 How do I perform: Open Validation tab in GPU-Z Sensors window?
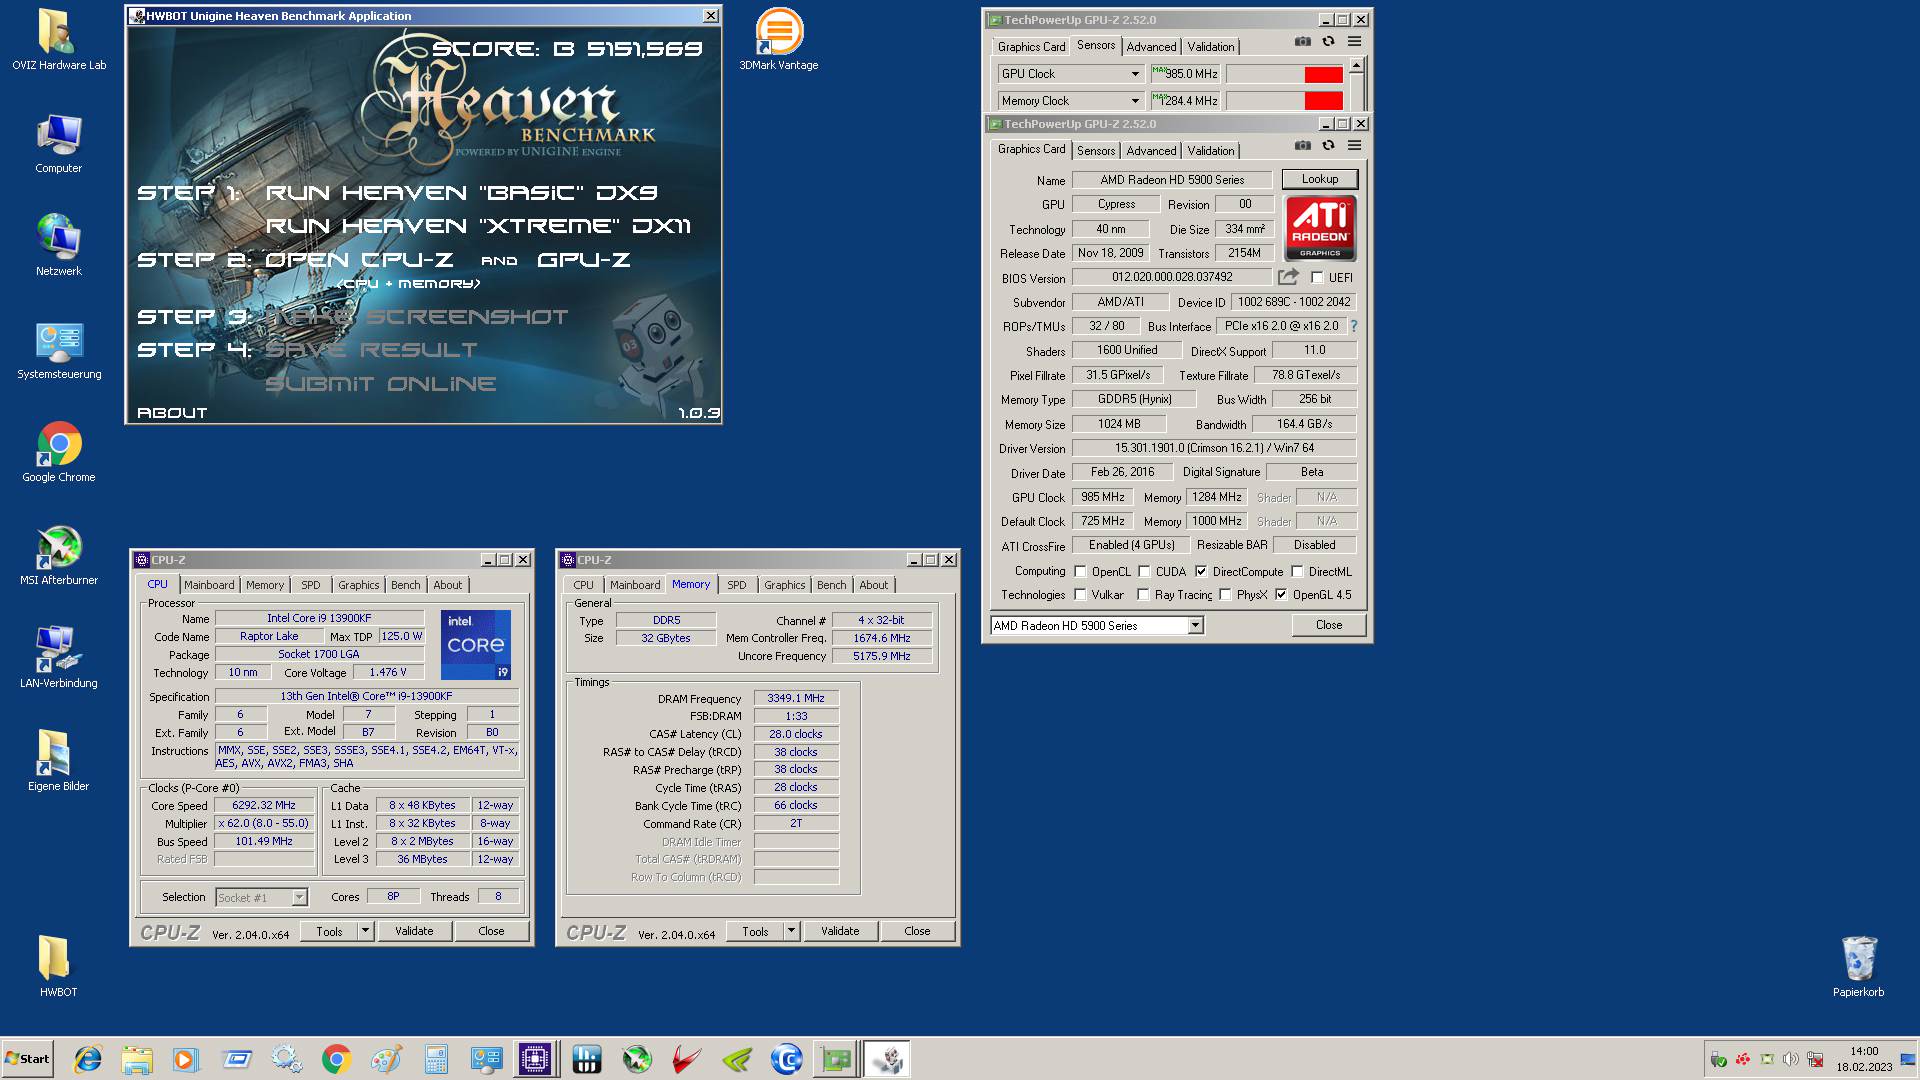tap(1211, 47)
